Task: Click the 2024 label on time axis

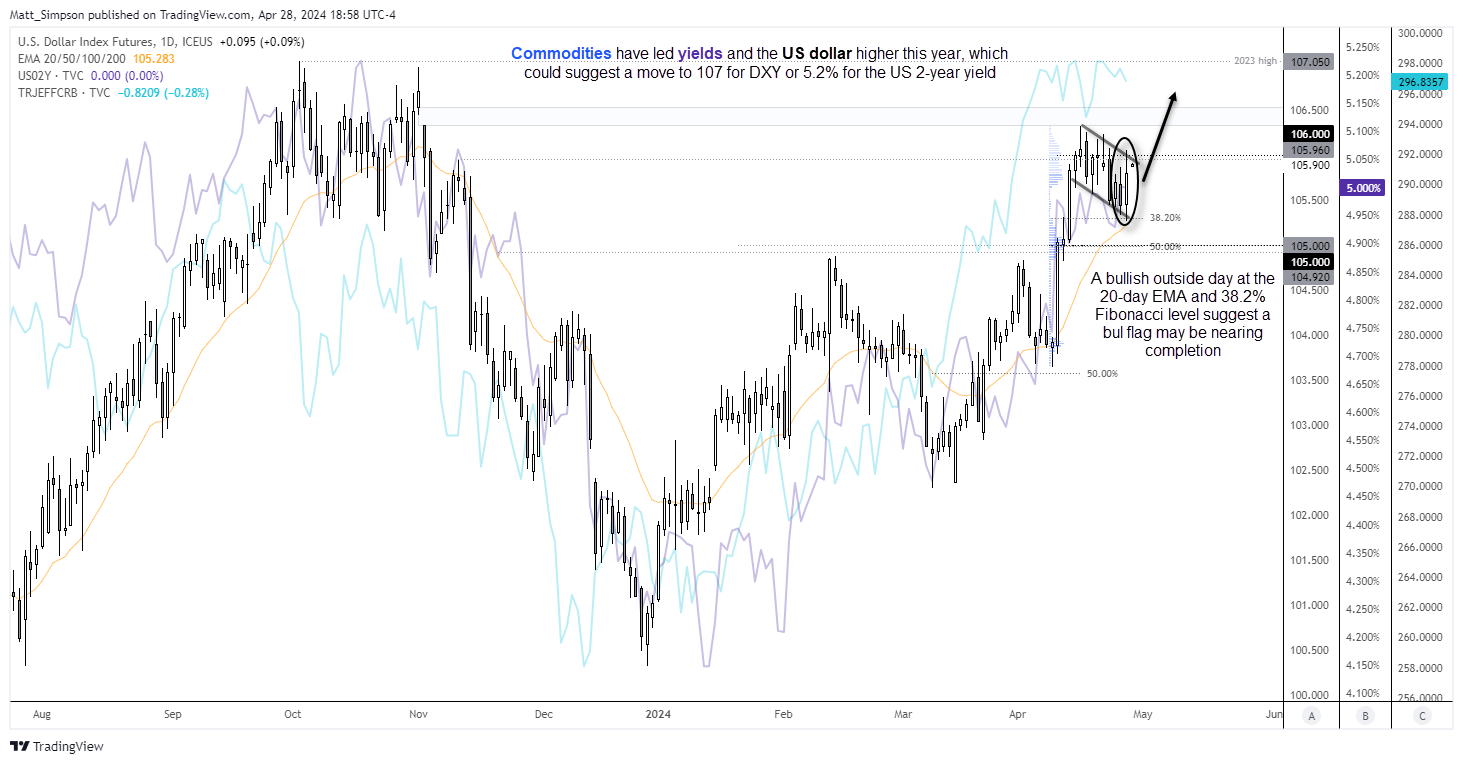Action: coord(658,715)
